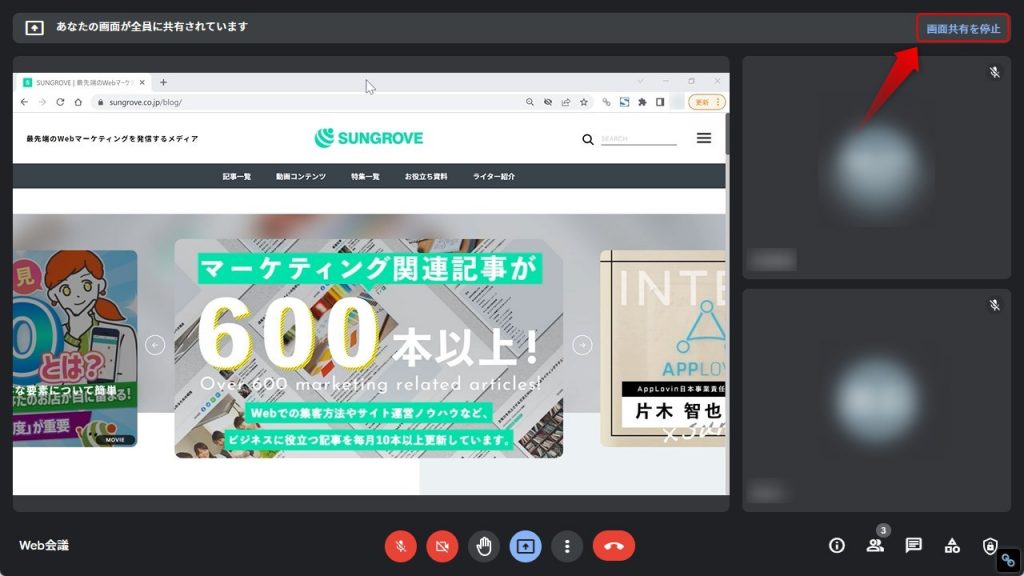Click the sungrove.co.jp/blog/ address bar

coord(307,102)
